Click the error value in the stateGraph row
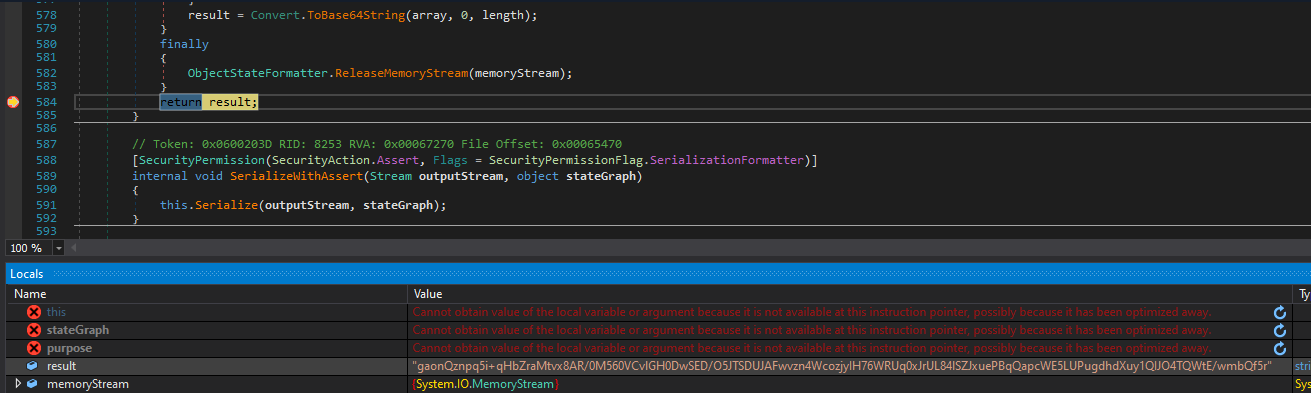Viewport: 1311px width, 393px height. (811, 330)
